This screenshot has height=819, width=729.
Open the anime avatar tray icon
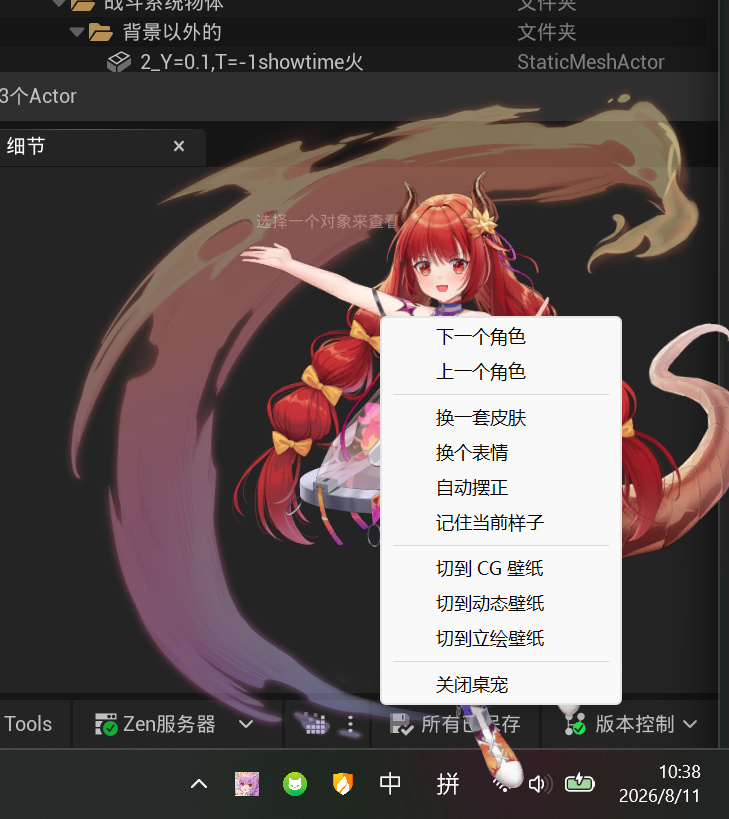[x=246, y=784]
